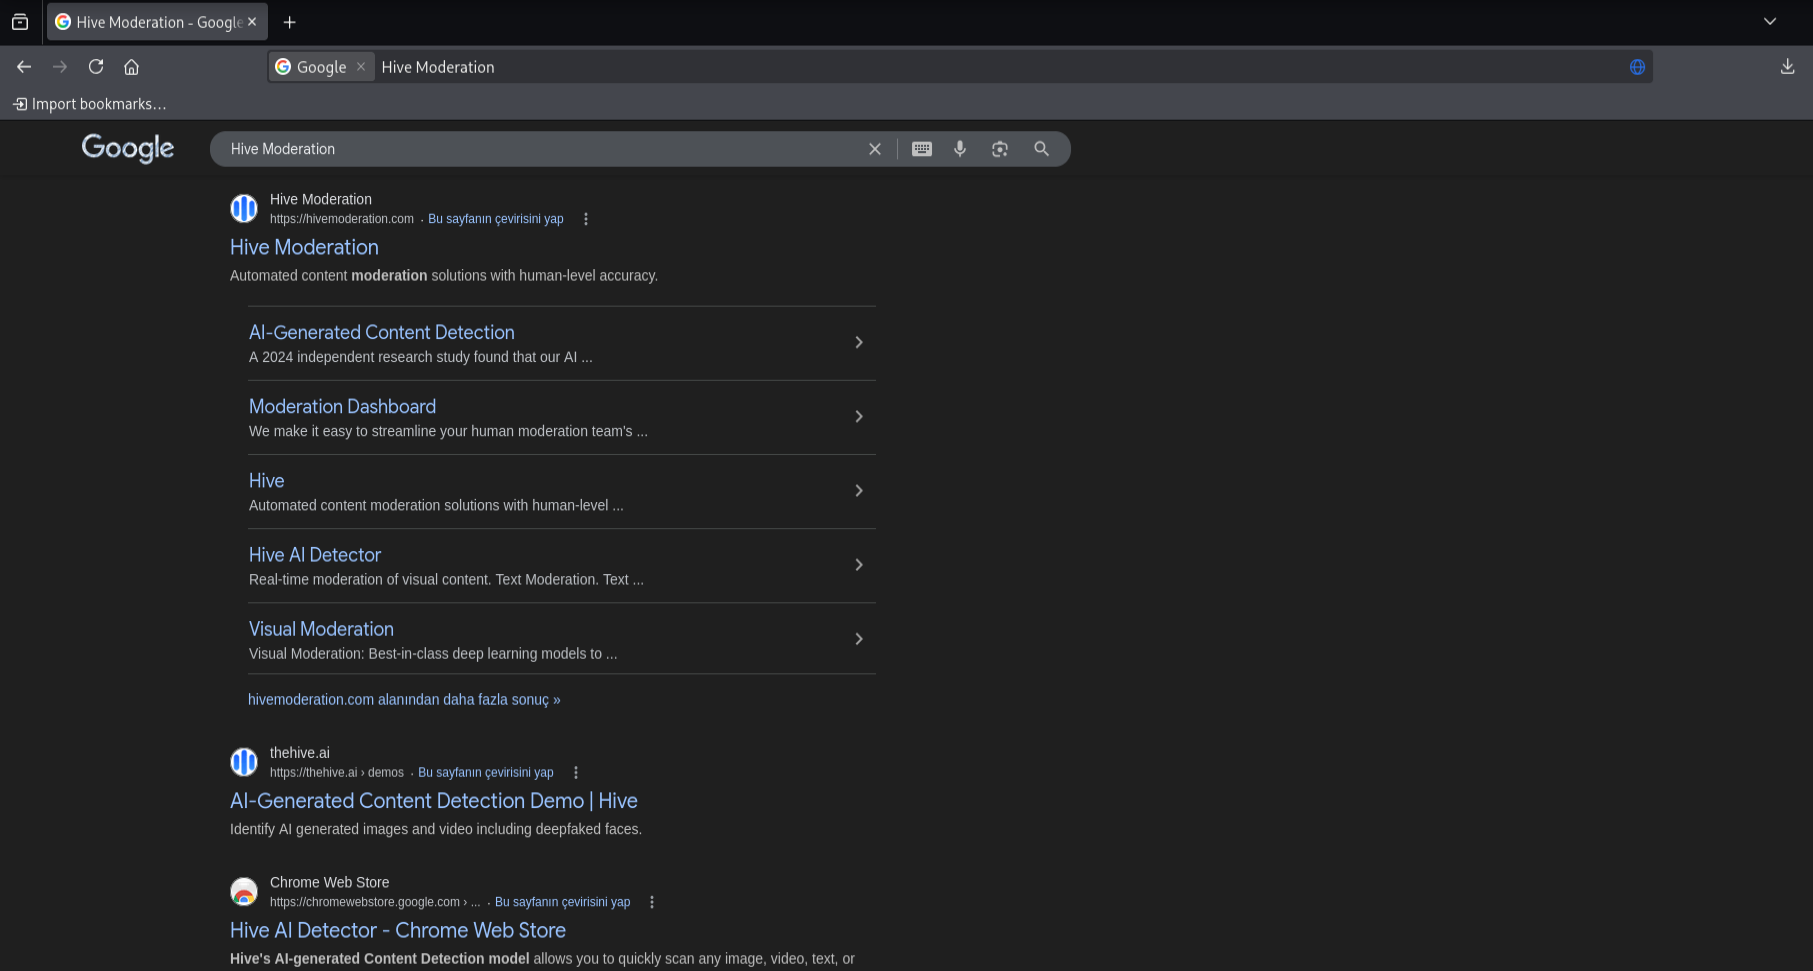Click the thehive.ai site name

click(x=300, y=753)
